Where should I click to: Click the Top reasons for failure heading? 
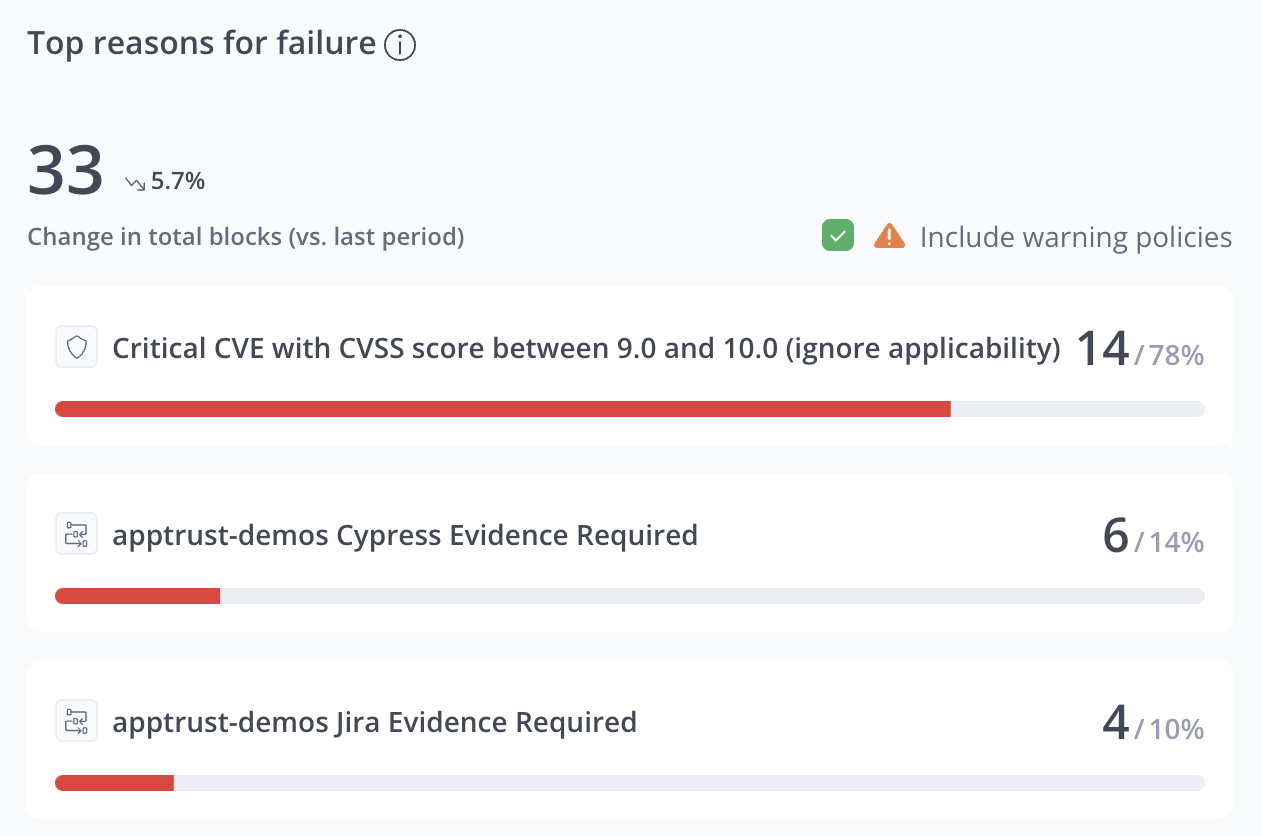pyautogui.click(x=201, y=44)
